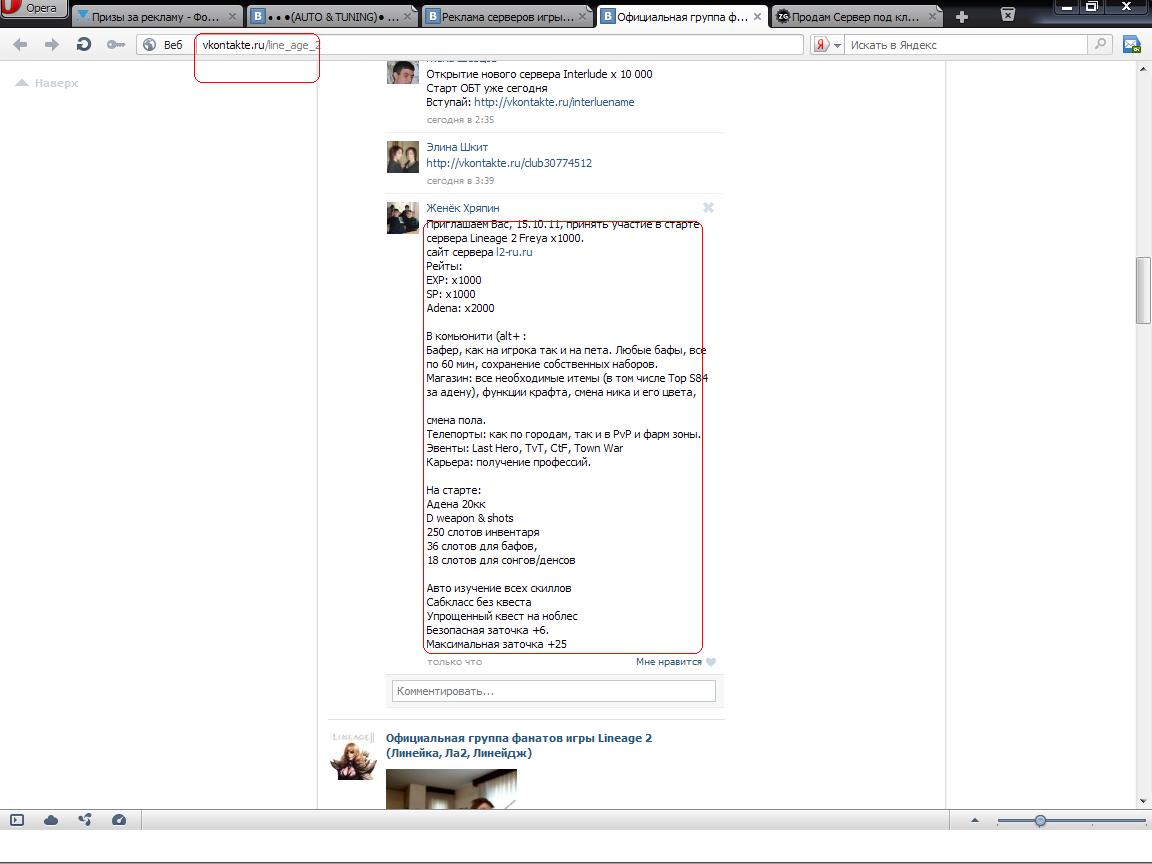The width and height of the screenshot is (1152, 864).
Task: Close the Официальная группа tab
Action: point(757,16)
